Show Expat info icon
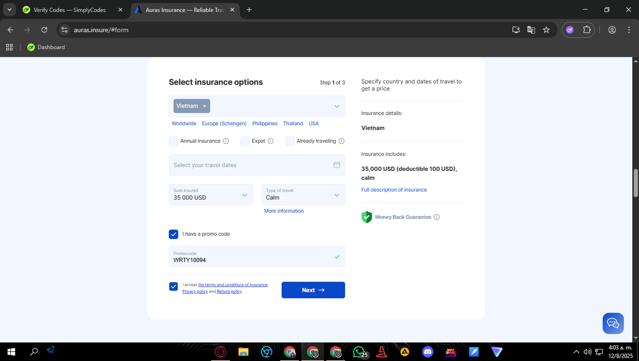This screenshot has height=361, width=639. coord(271,141)
